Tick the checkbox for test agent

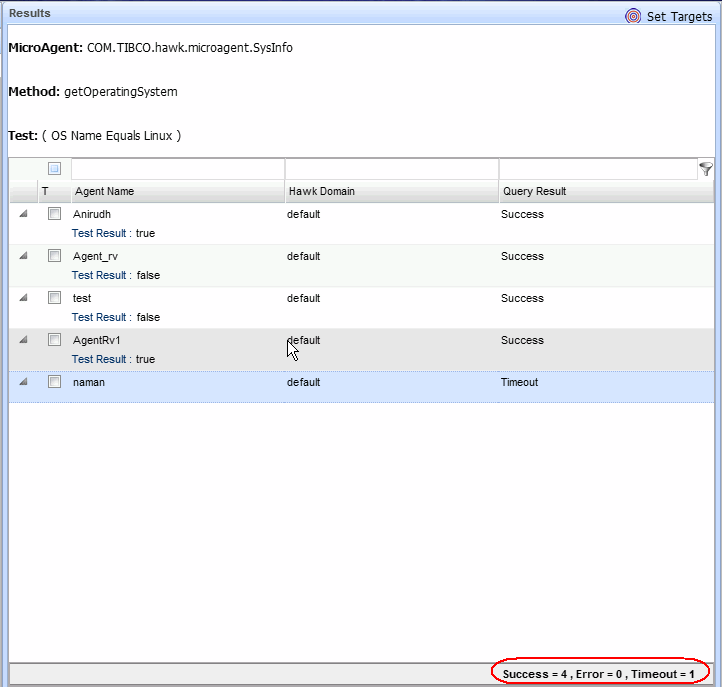[55, 298]
